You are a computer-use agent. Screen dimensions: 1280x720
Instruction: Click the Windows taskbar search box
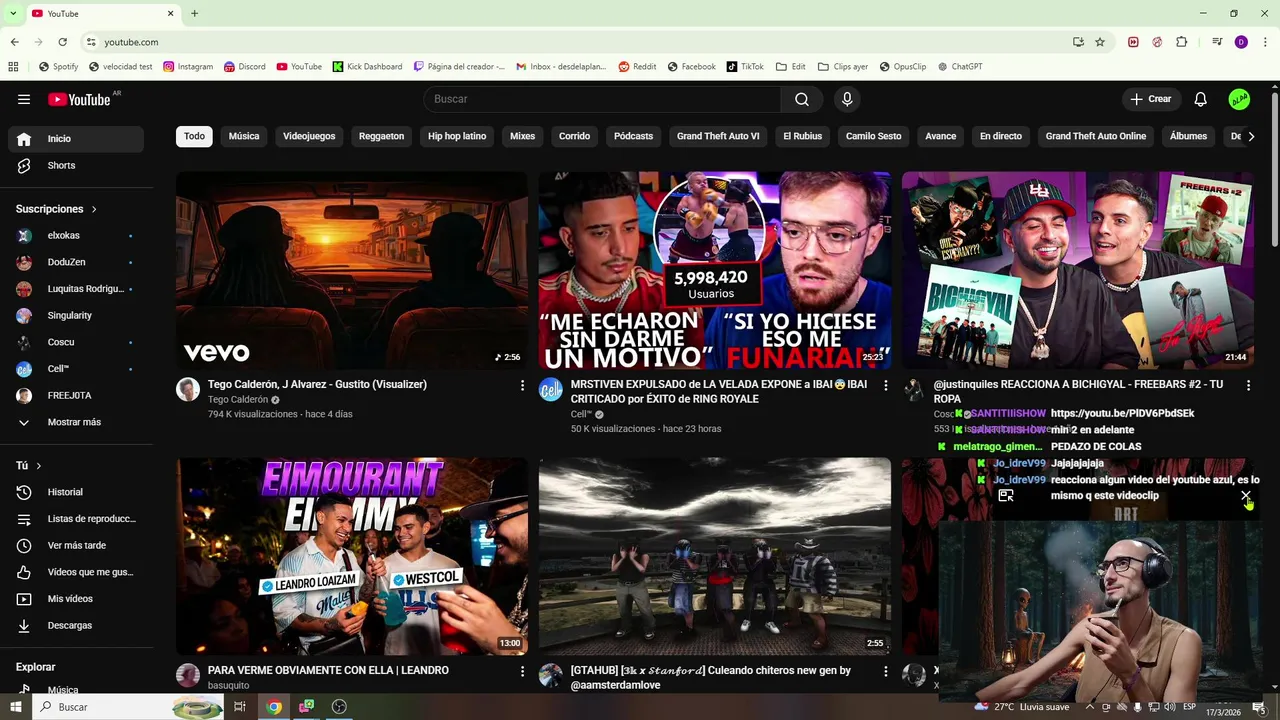128,707
